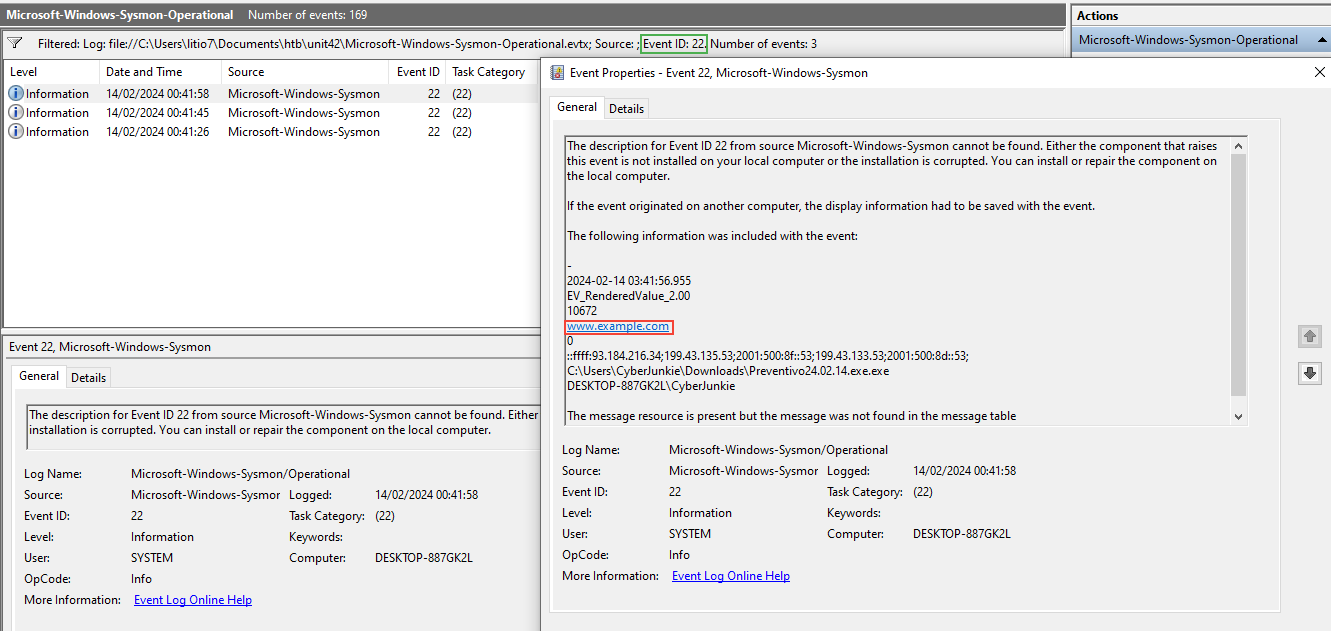The width and height of the screenshot is (1331, 631).
Task: Open Event Log Online Help in dialog
Action: click(x=731, y=576)
